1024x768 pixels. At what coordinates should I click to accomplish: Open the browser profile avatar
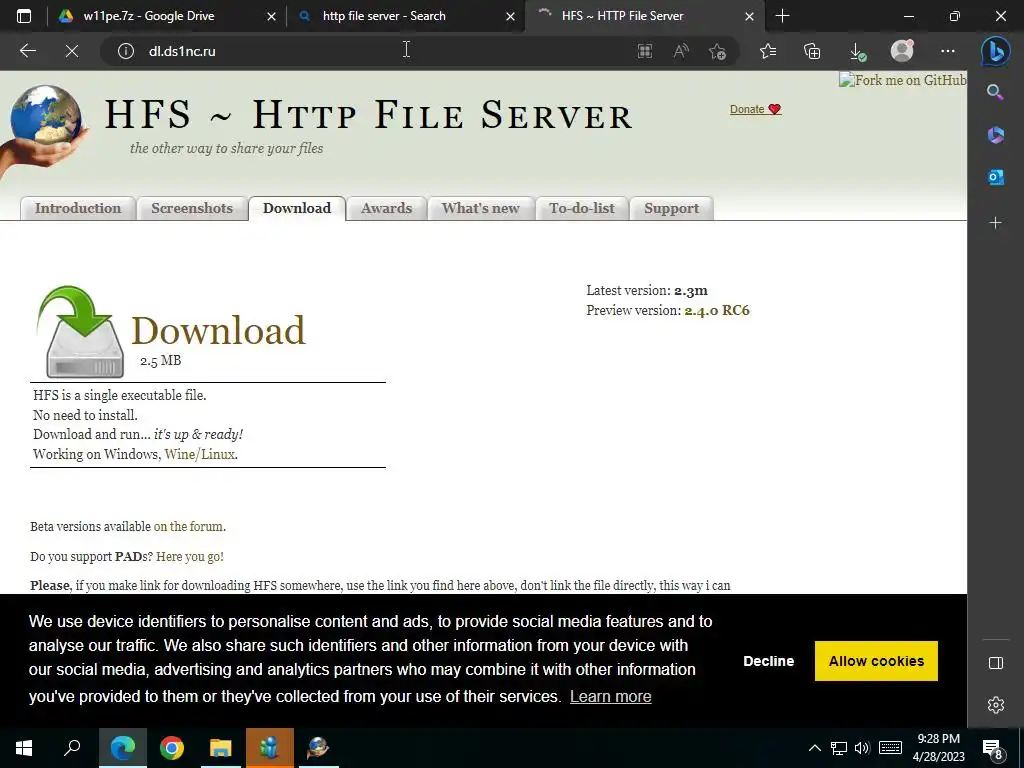[x=902, y=51]
